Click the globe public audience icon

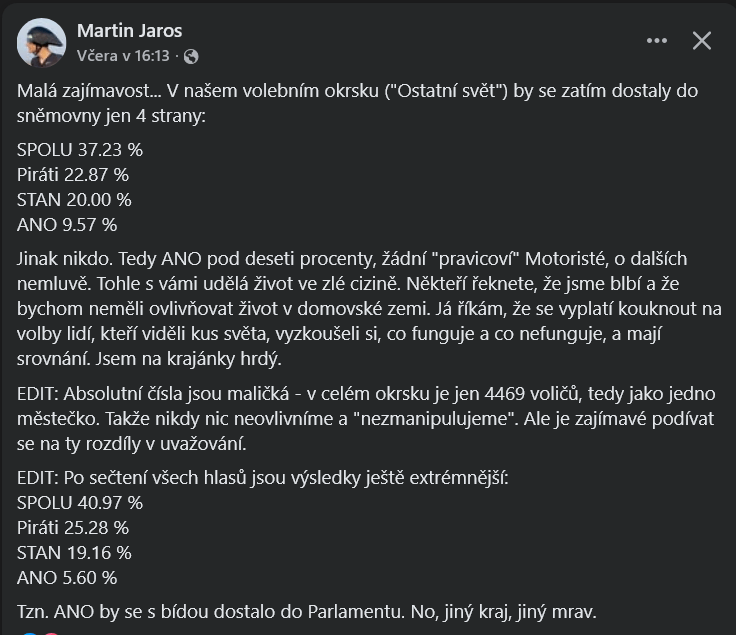191,57
